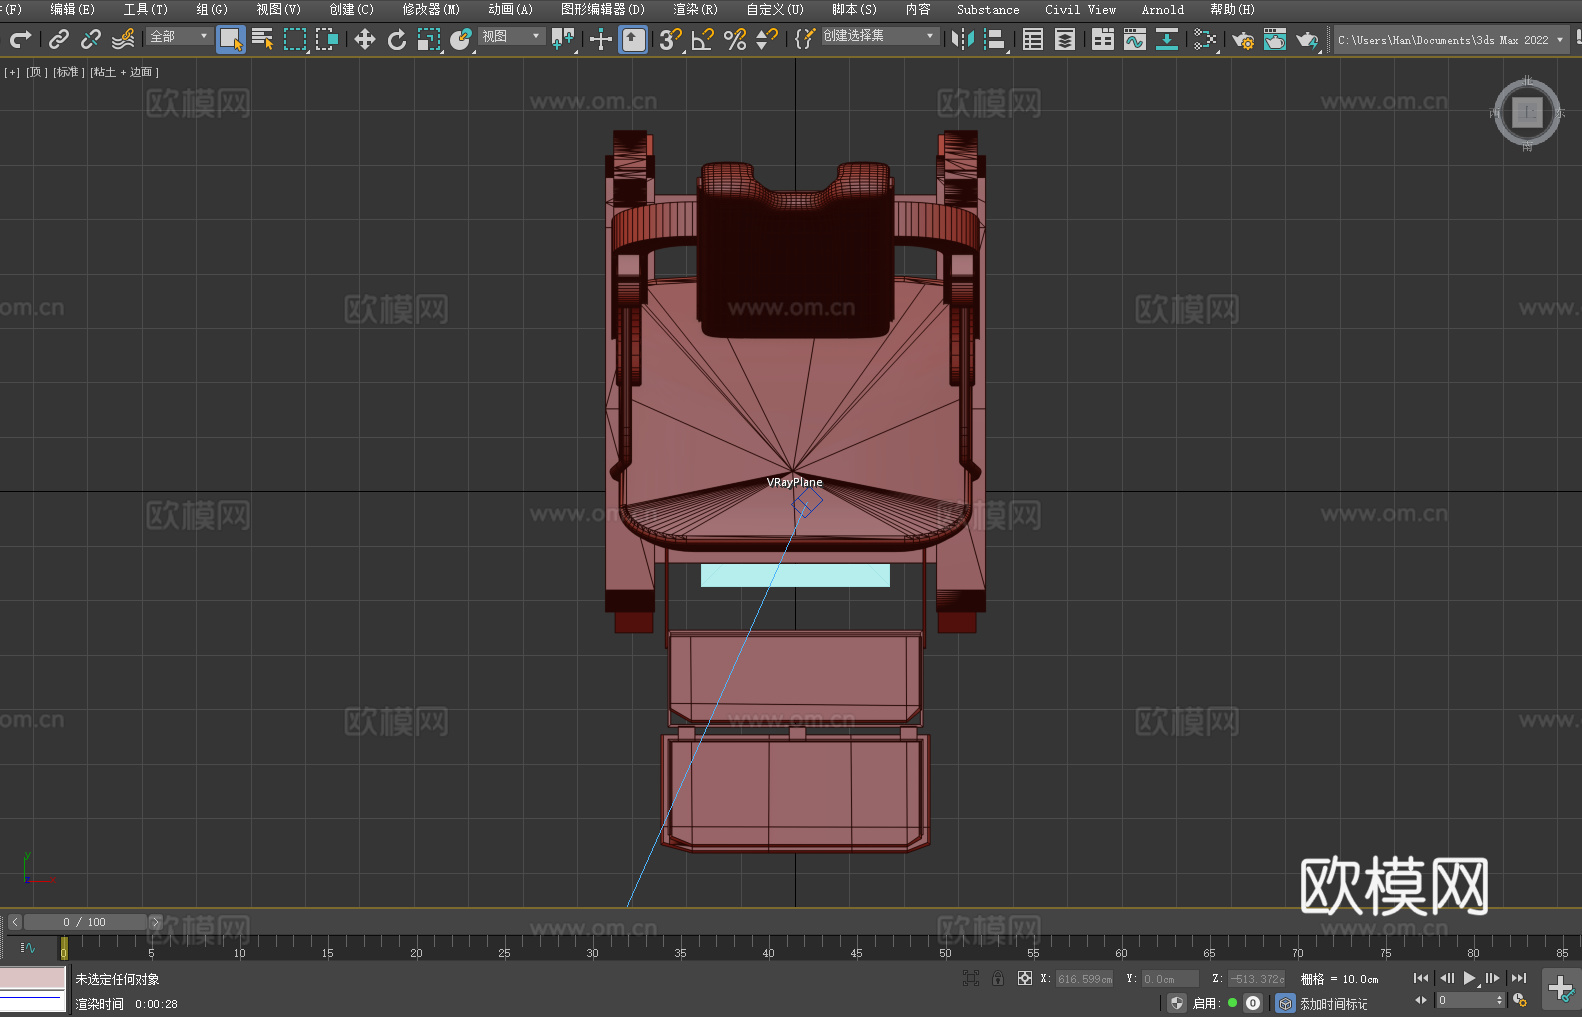Open the 渲染(R) menu
The image size is (1582, 1017).
(x=695, y=9)
